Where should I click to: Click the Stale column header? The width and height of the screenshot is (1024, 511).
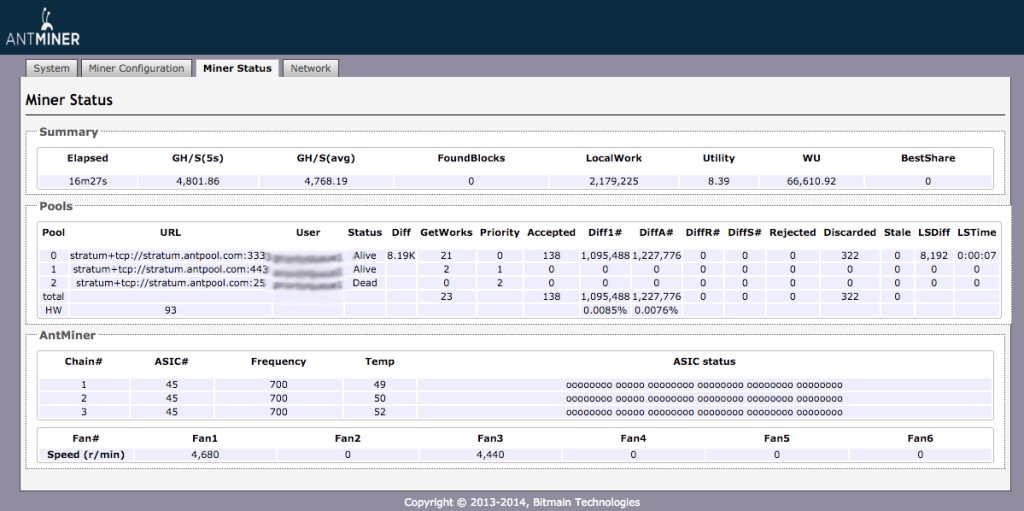[x=897, y=232]
